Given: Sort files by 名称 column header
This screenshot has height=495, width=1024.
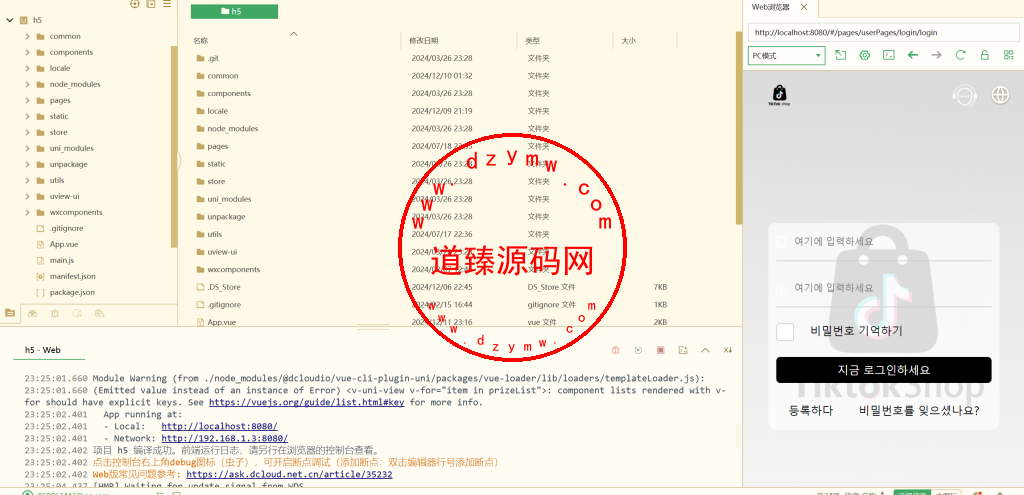Looking at the screenshot, I should (x=200, y=40).
